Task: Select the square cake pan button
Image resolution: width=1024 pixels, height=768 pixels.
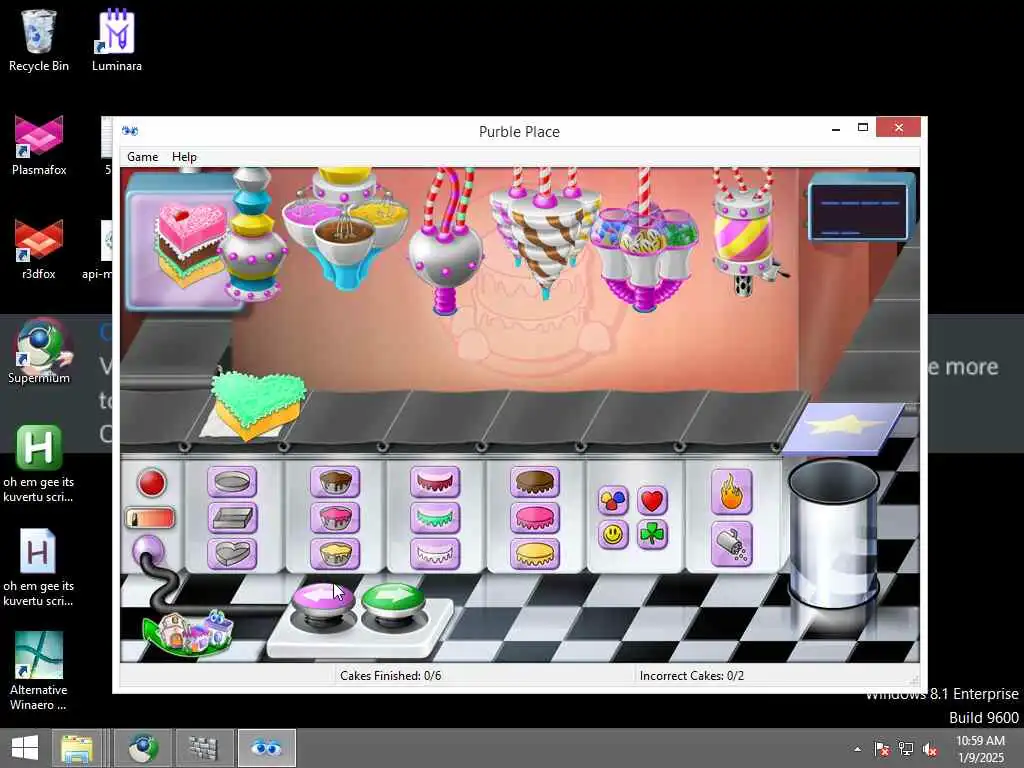Action: 232,518
